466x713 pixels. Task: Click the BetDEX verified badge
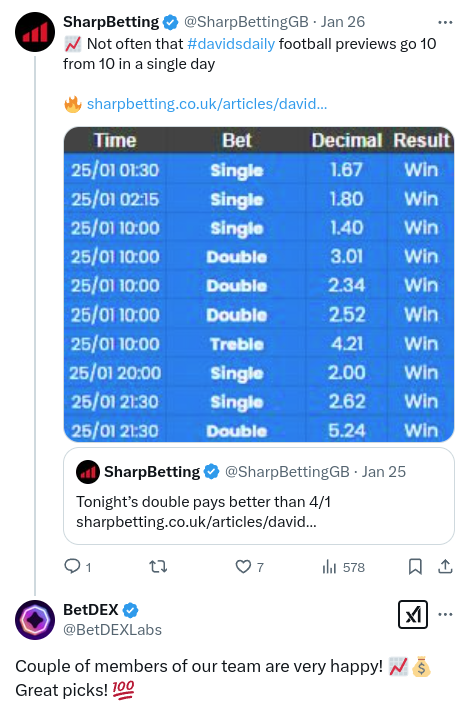(x=130, y=610)
